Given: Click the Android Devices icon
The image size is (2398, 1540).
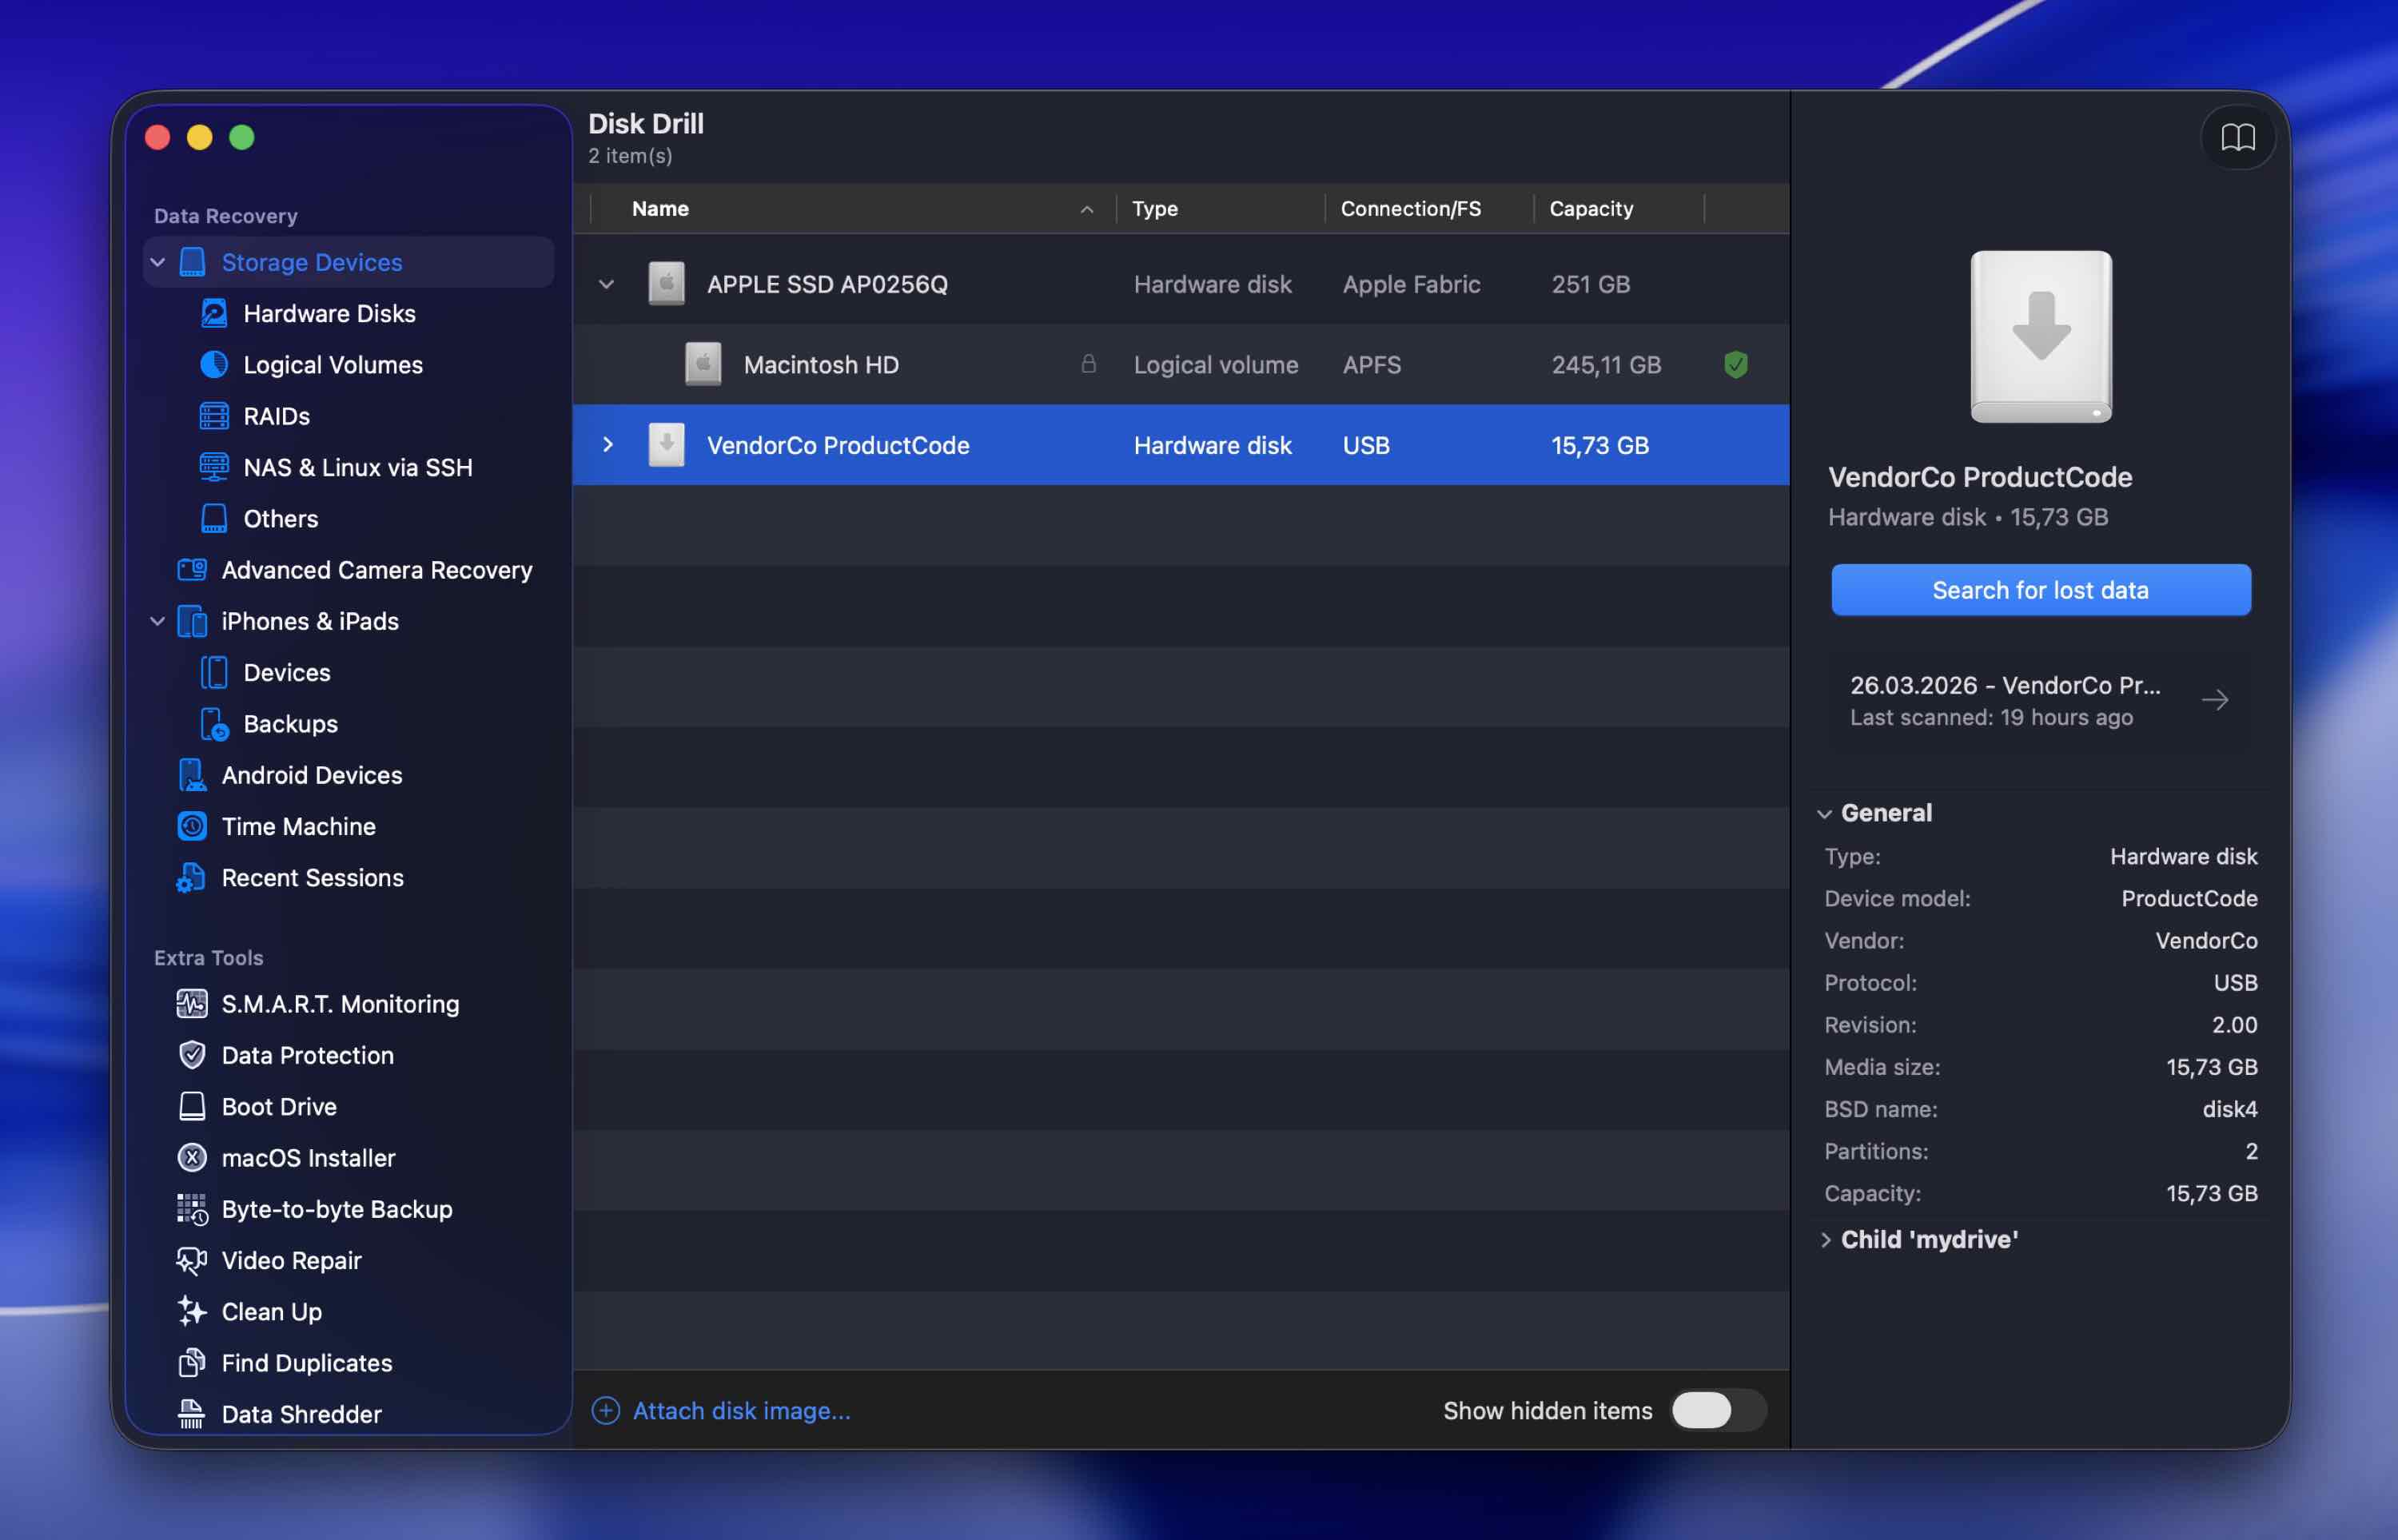Looking at the screenshot, I should point(192,775).
